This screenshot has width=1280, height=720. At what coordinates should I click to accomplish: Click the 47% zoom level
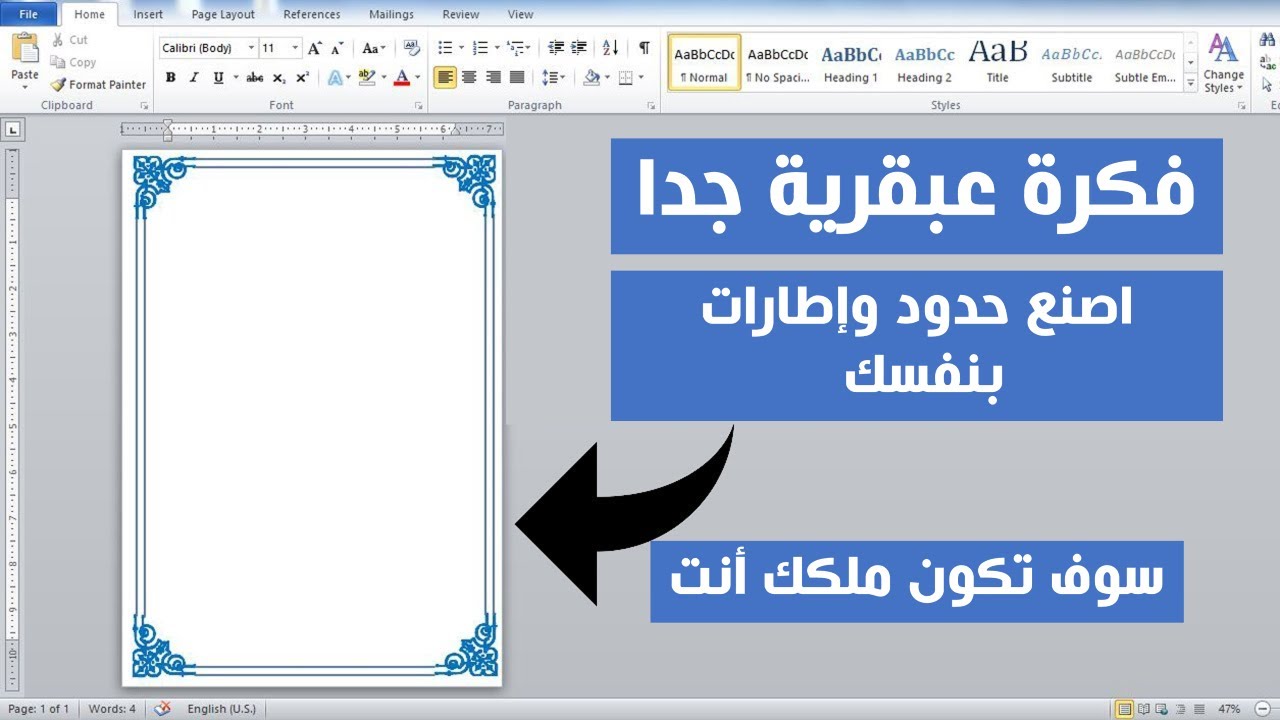pos(1229,709)
